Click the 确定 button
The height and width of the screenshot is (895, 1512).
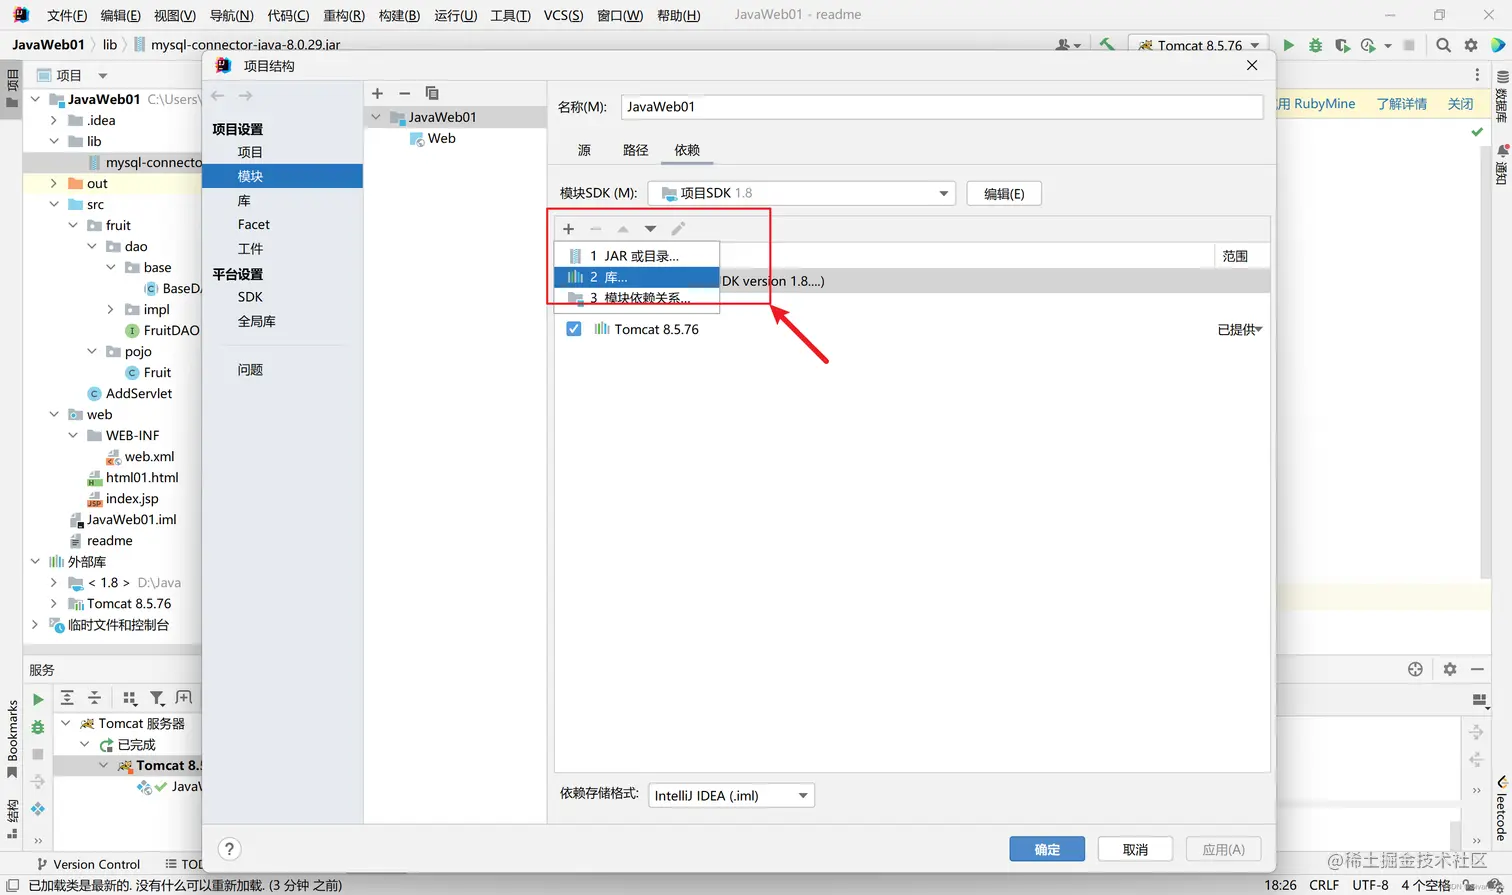coord(1047,849)
